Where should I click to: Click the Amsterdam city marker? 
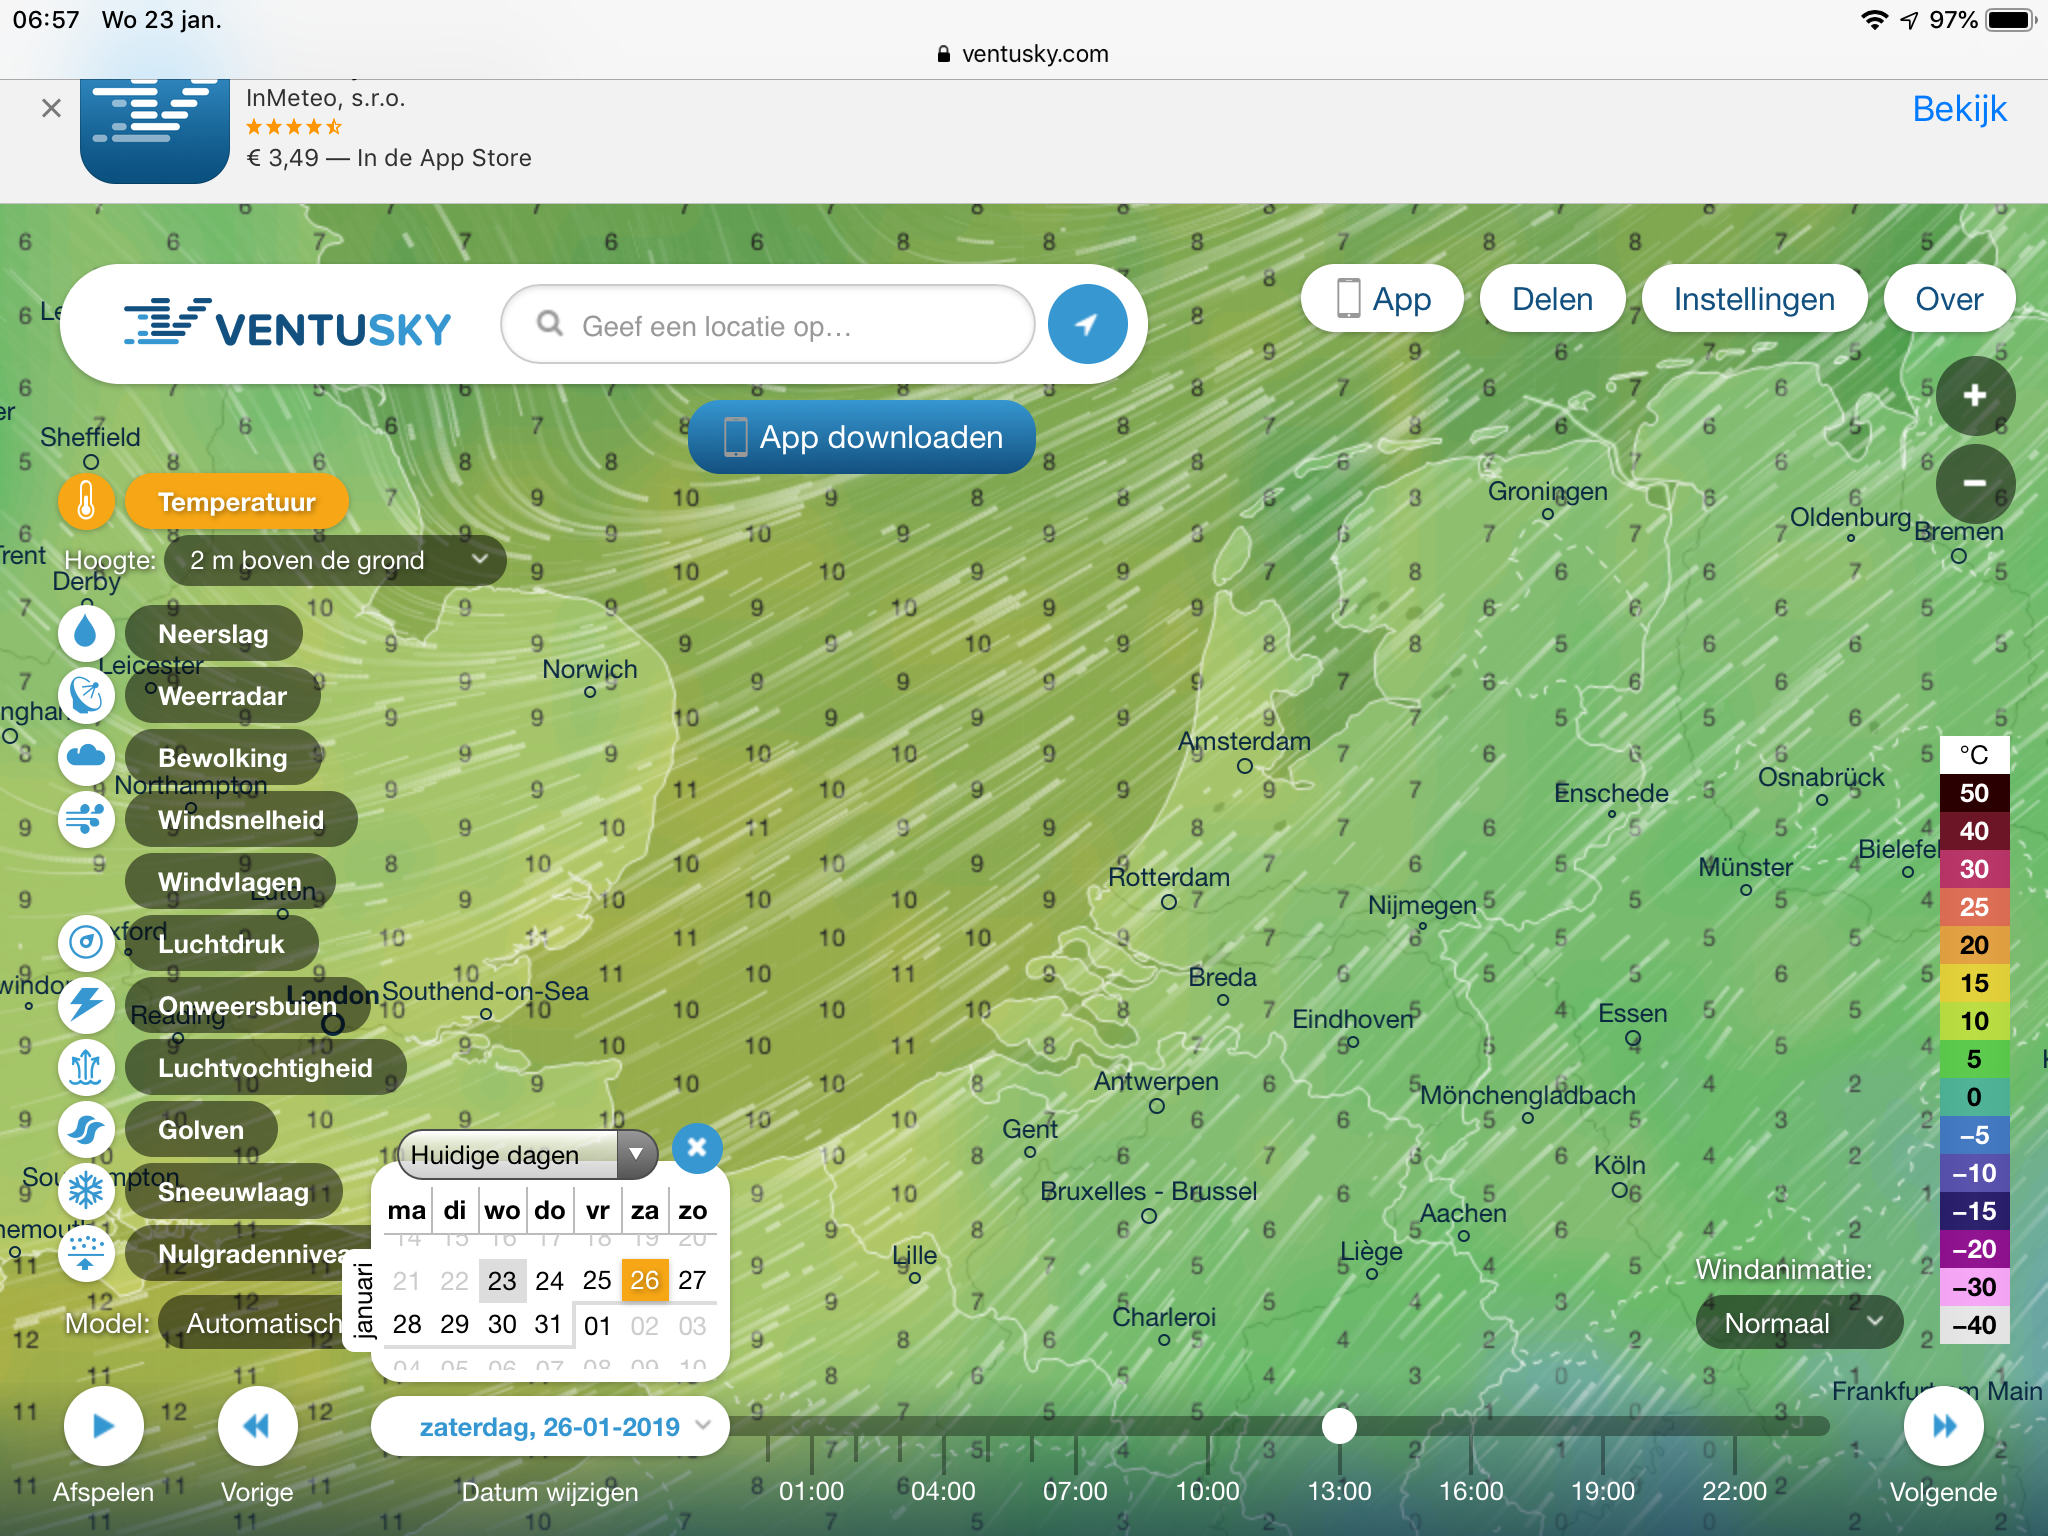(1244, 766)
